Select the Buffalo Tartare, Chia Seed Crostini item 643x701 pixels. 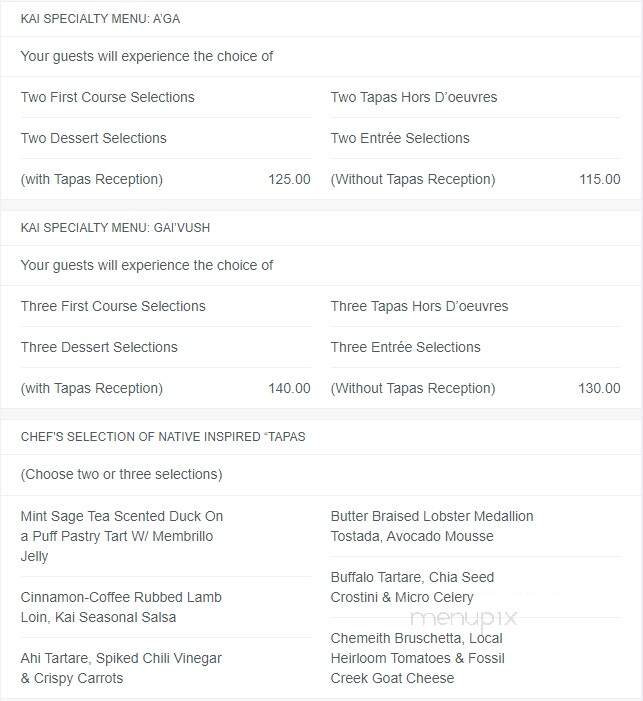tap(412, 587)
